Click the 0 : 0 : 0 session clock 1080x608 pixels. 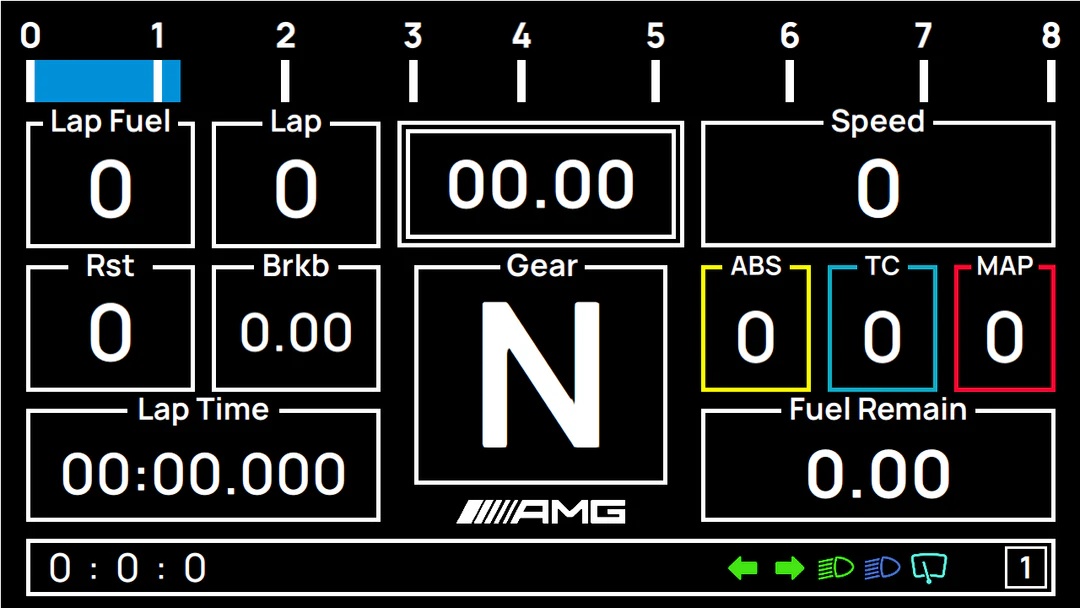click(128, 569)
